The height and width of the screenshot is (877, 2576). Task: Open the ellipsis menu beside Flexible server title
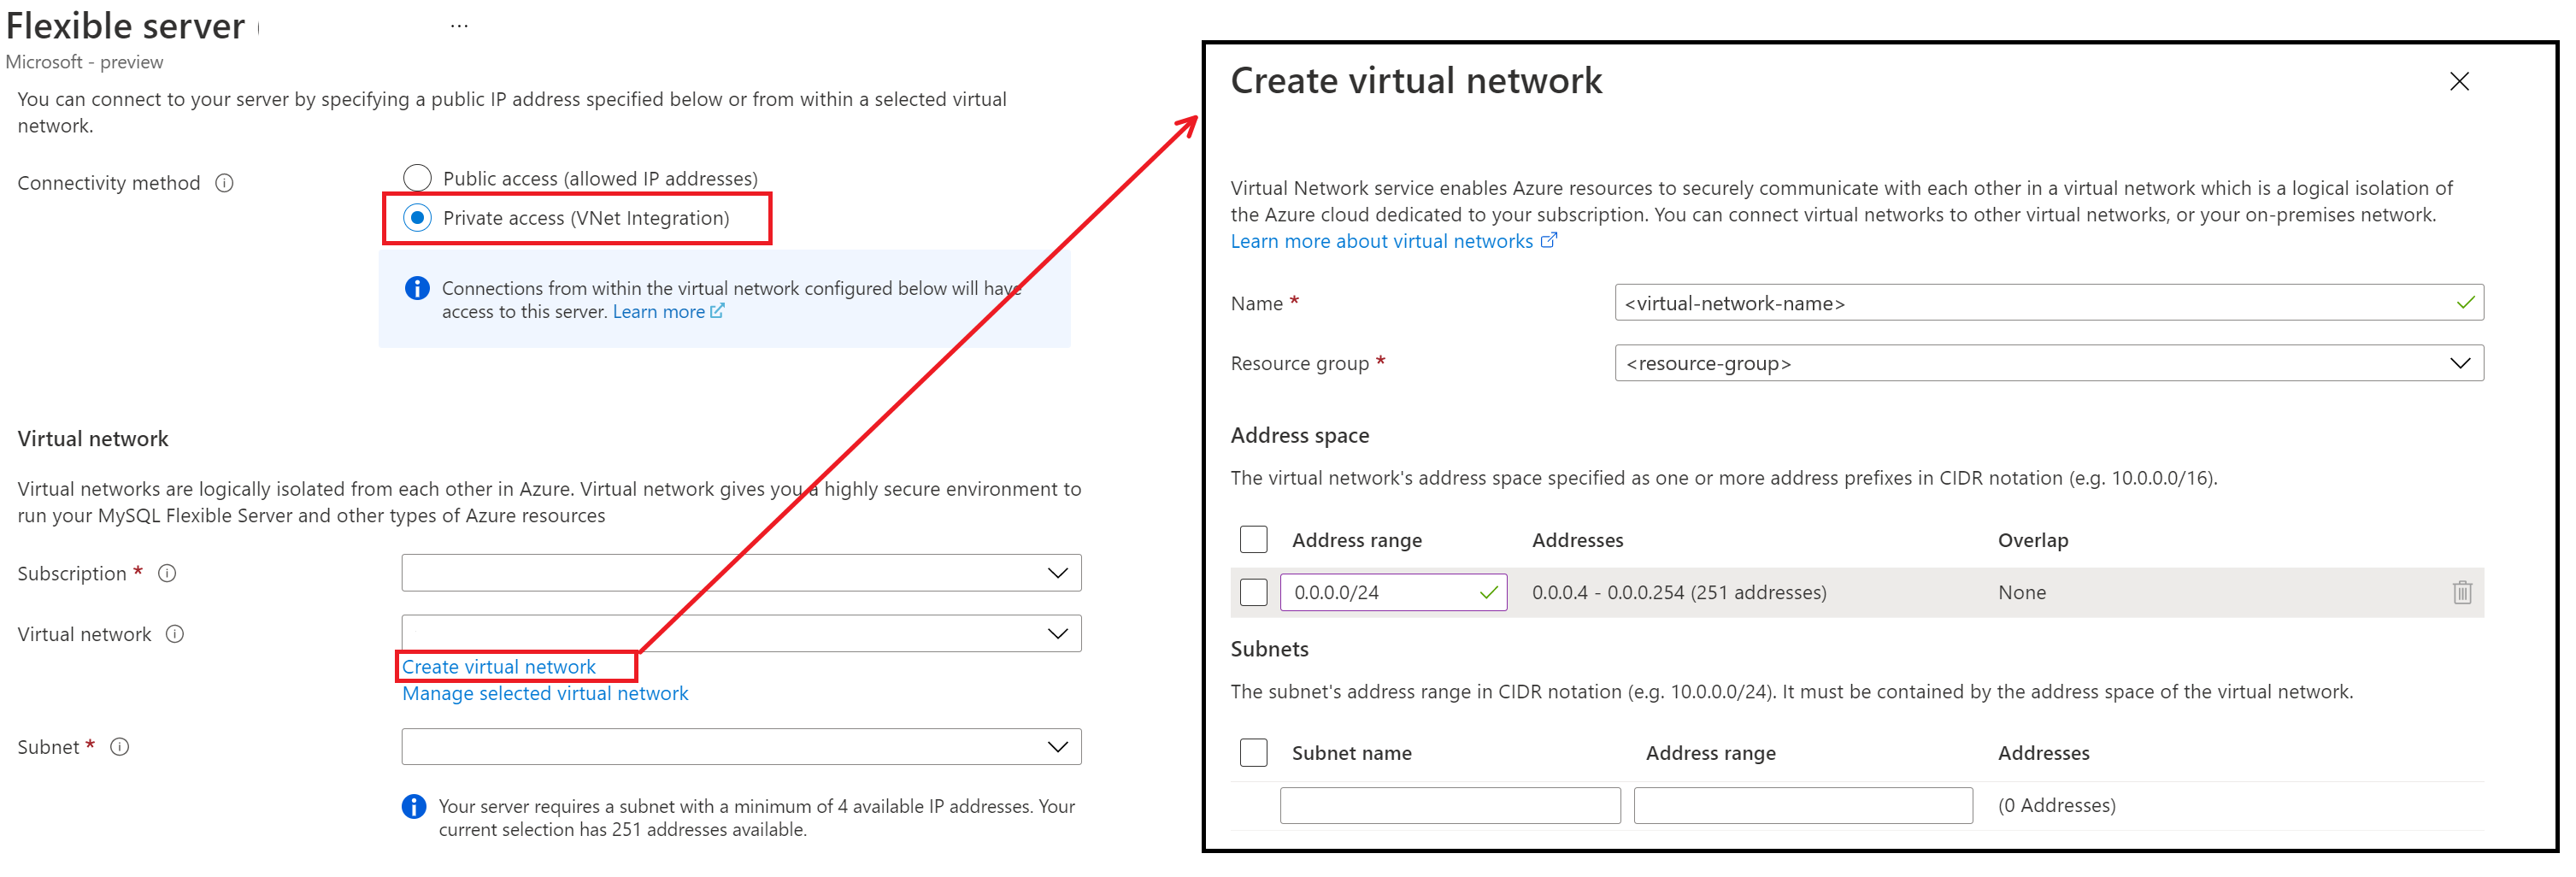pyautogui.click(x=459, y=26)
